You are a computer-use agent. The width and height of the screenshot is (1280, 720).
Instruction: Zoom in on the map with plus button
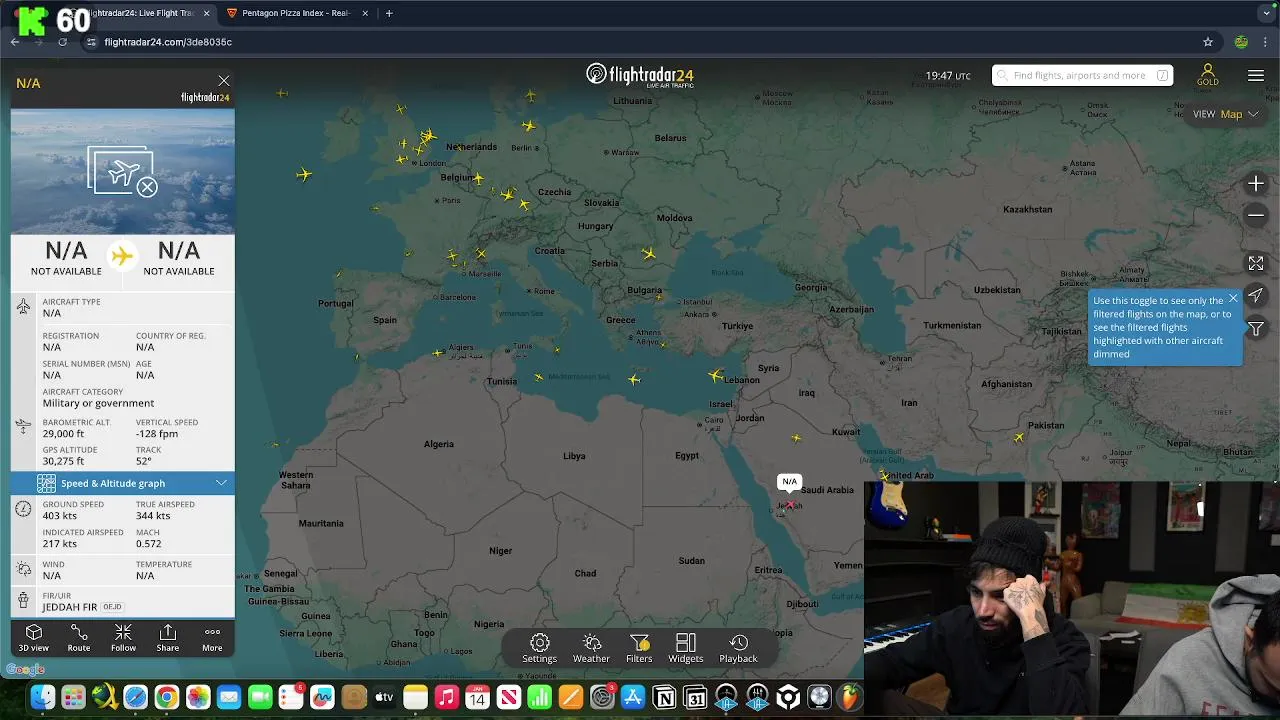[1256, 184]
